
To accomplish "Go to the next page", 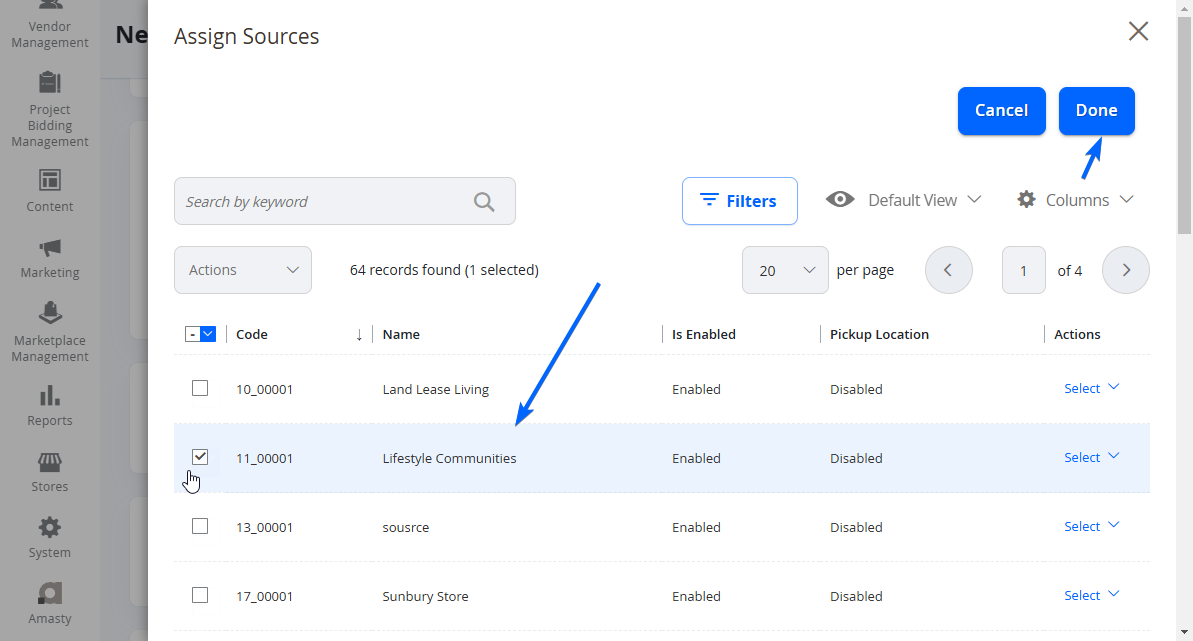I will click(1126, 270).
